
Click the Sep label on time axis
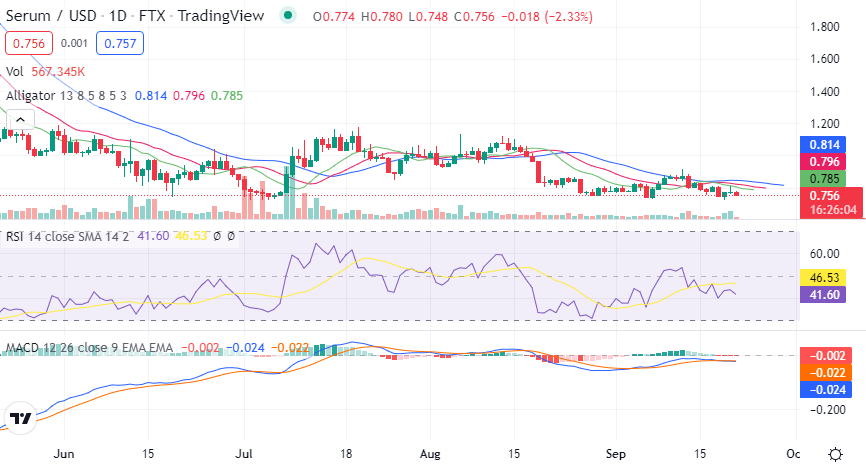pyautogui.click(x=615, y=454)
